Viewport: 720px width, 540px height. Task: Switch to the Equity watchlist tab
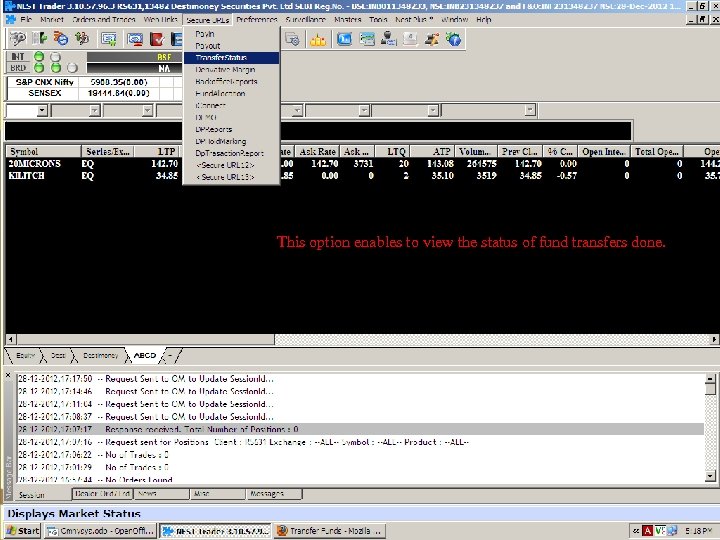(x=25, y=356)
